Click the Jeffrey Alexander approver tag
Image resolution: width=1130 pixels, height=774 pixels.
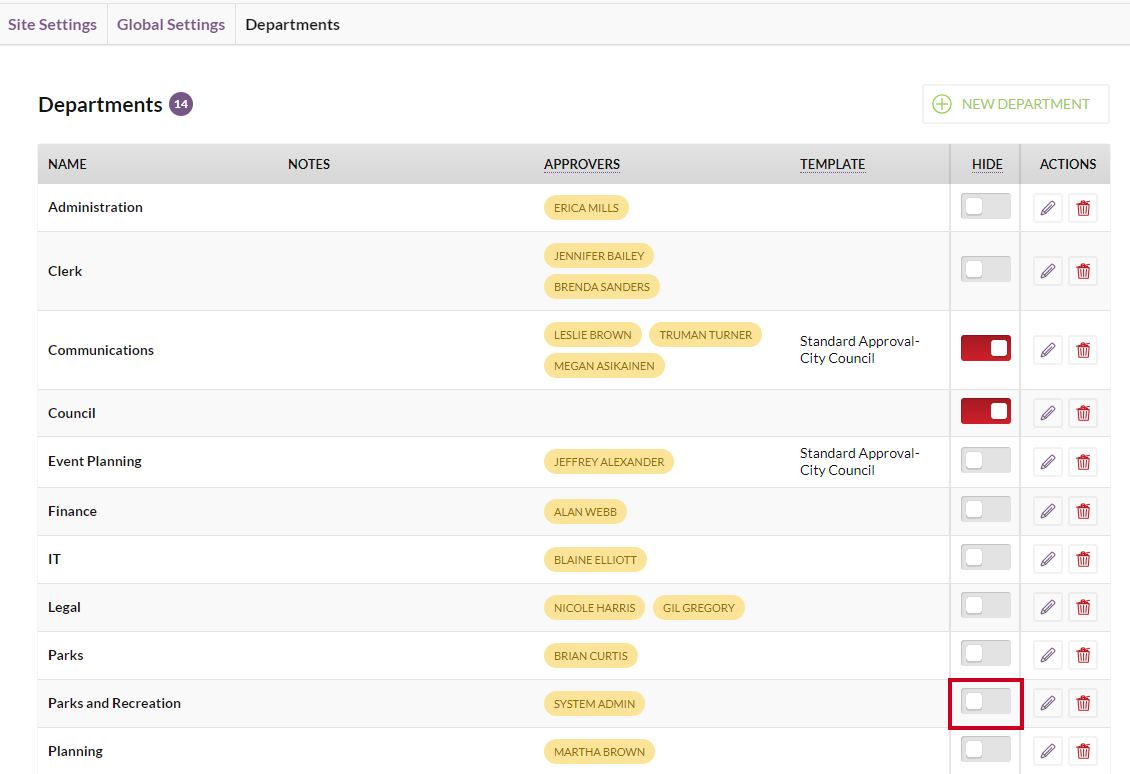pos(609,462)
